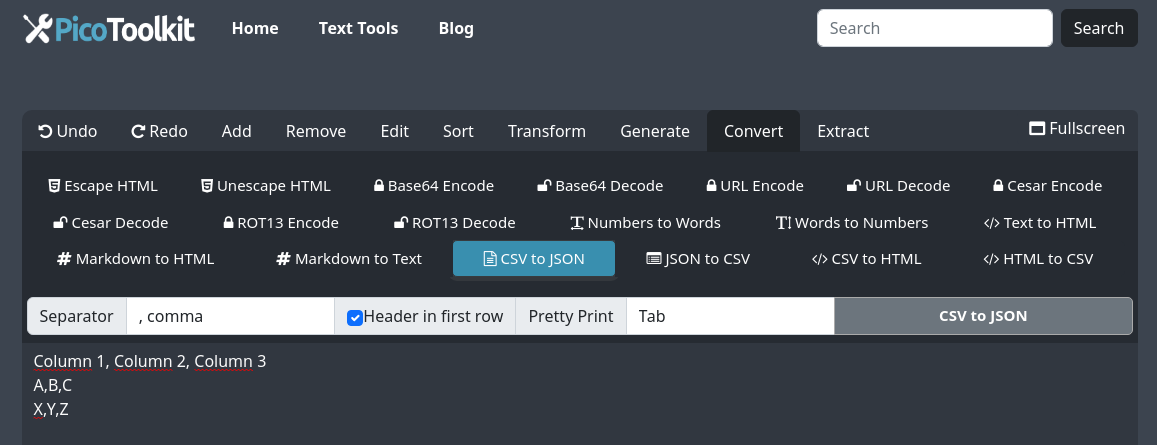Screen dimensions: 1157x445
Task: Go to Home in navigation
Action: (255, 28)
